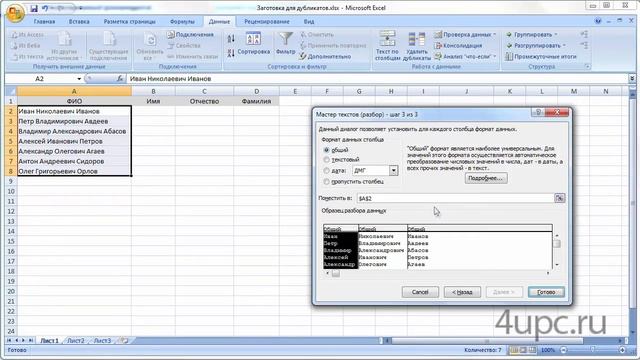Open the Рецензирование tab
640x360 pixels.
(267, 22)
